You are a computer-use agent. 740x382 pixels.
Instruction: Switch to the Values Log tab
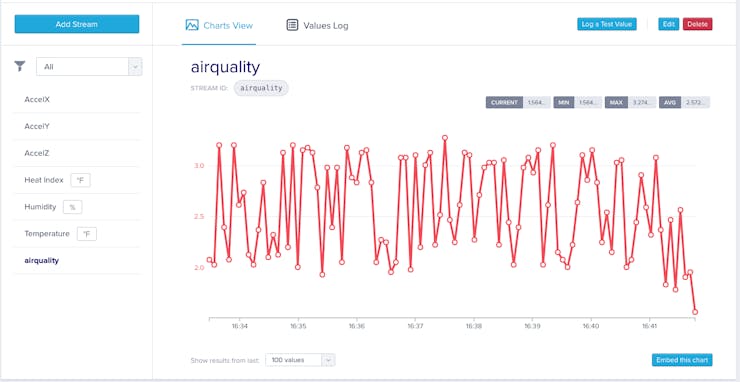coord(317,25)
